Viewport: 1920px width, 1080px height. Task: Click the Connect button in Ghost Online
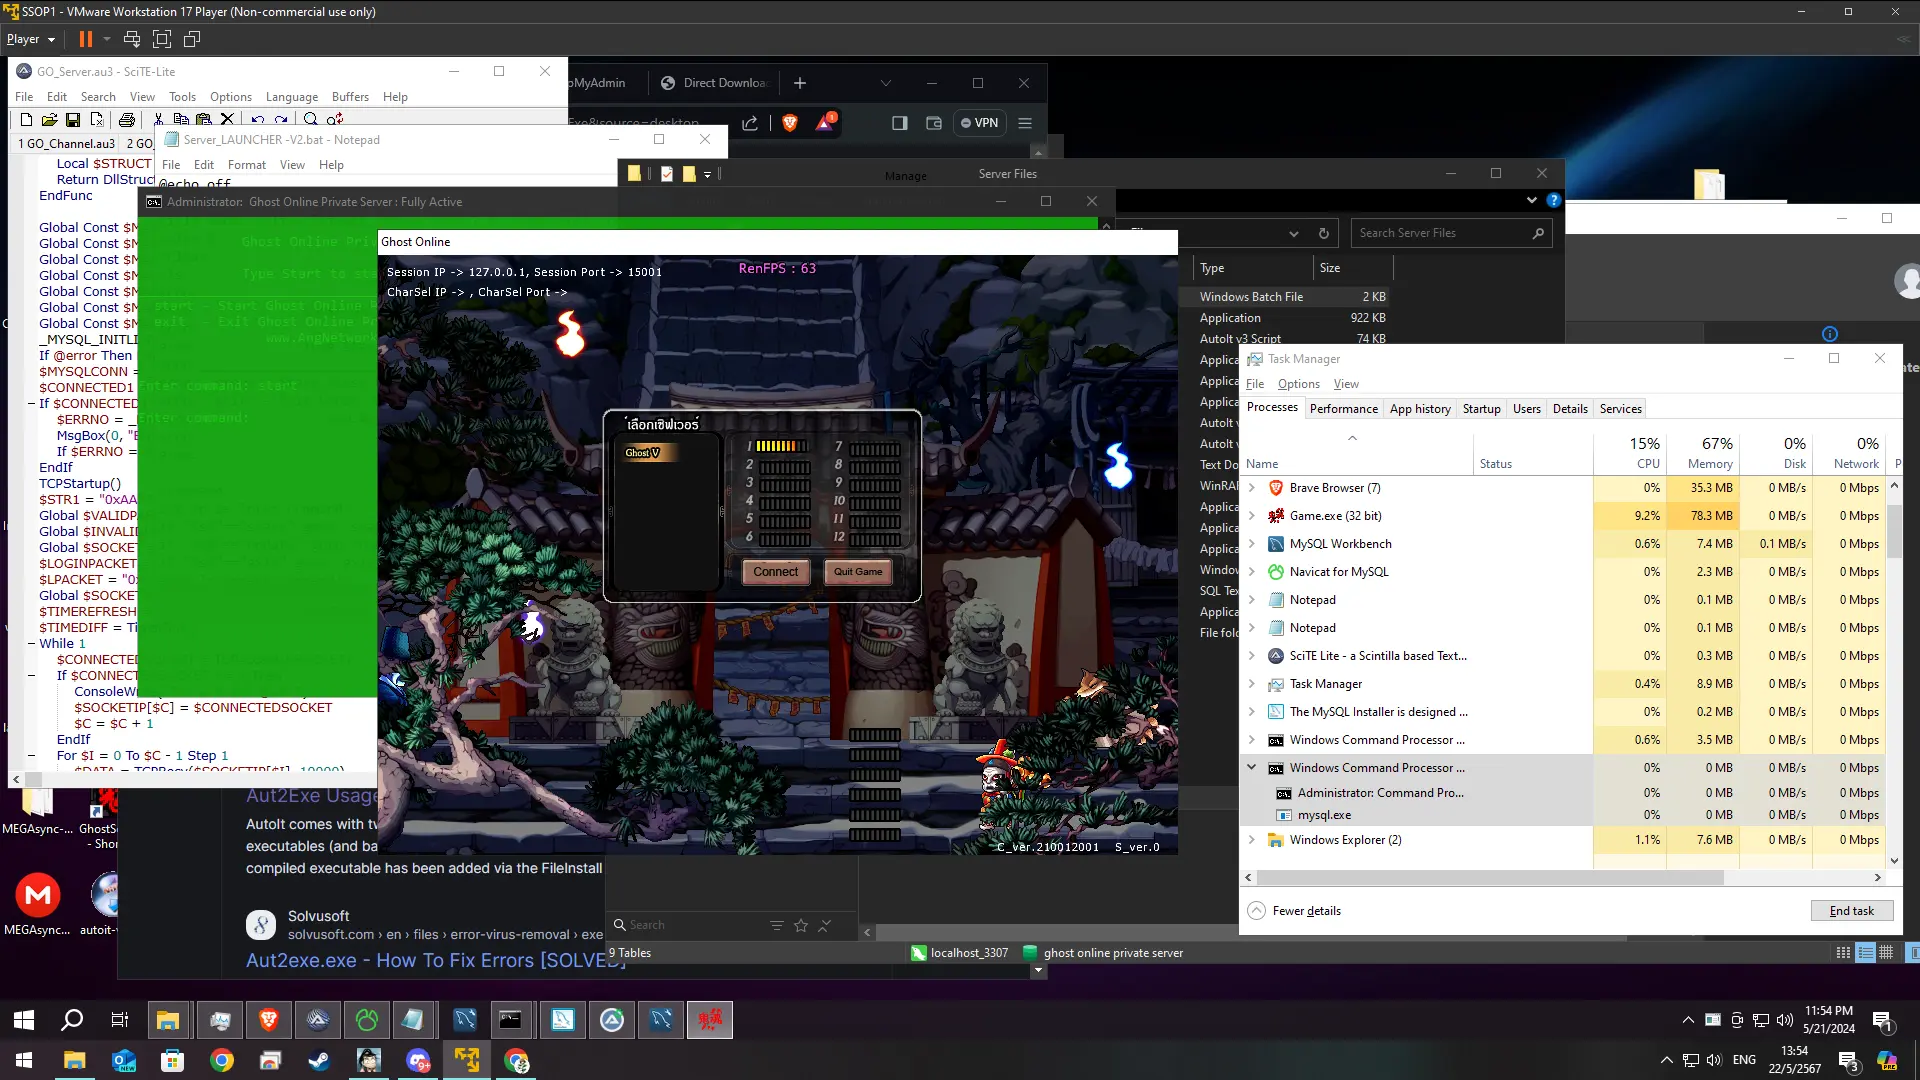pos(776,572)
